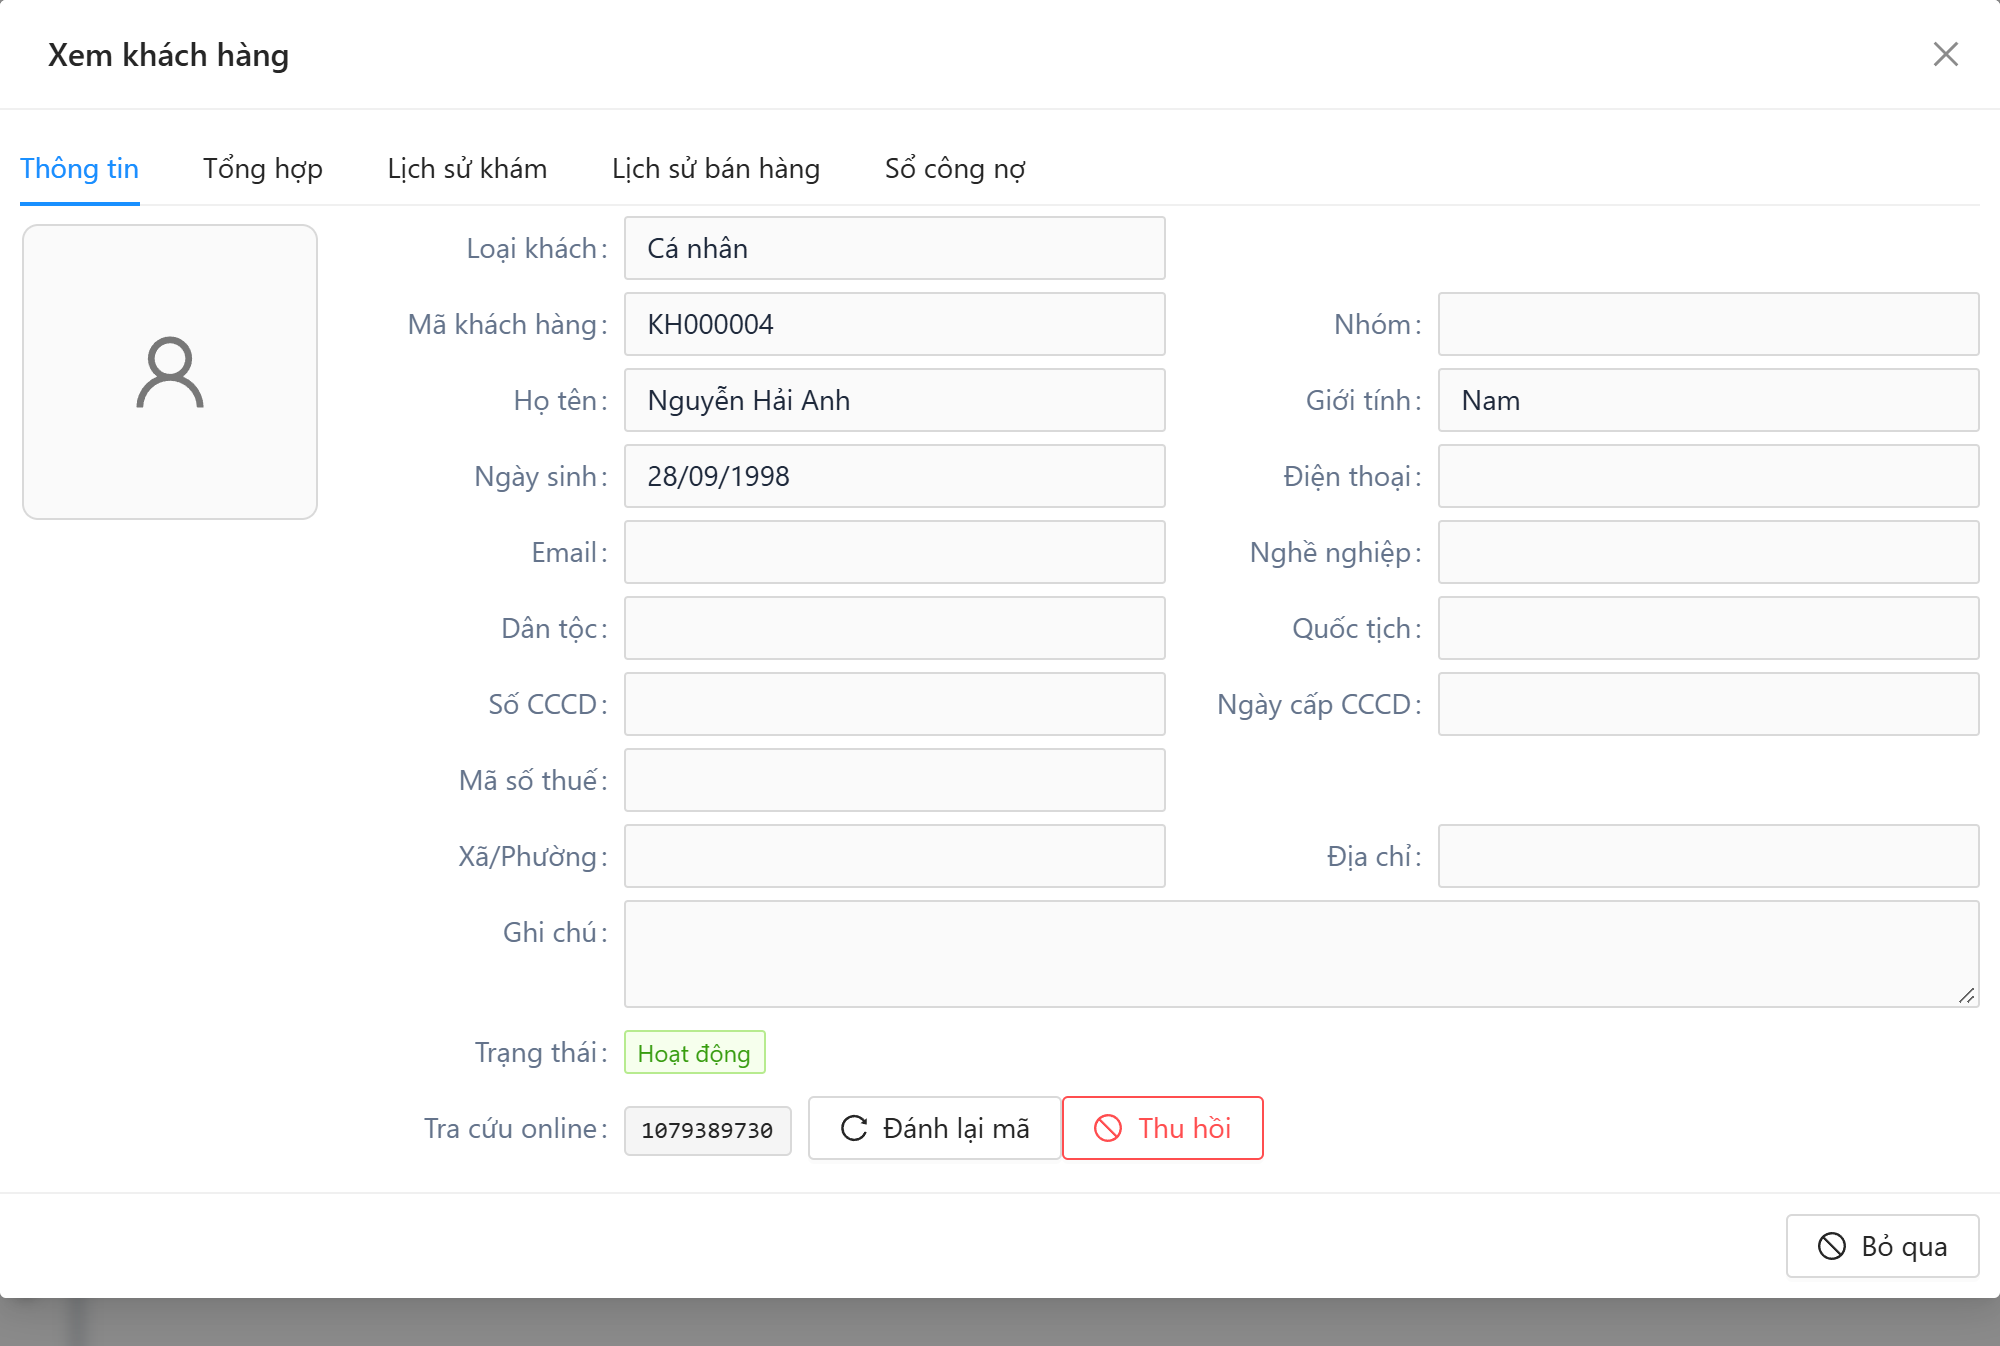This screenshot has height=1346, width=2000.
Task: Open the Tổng hợp tab
Action: click(263, 168)
